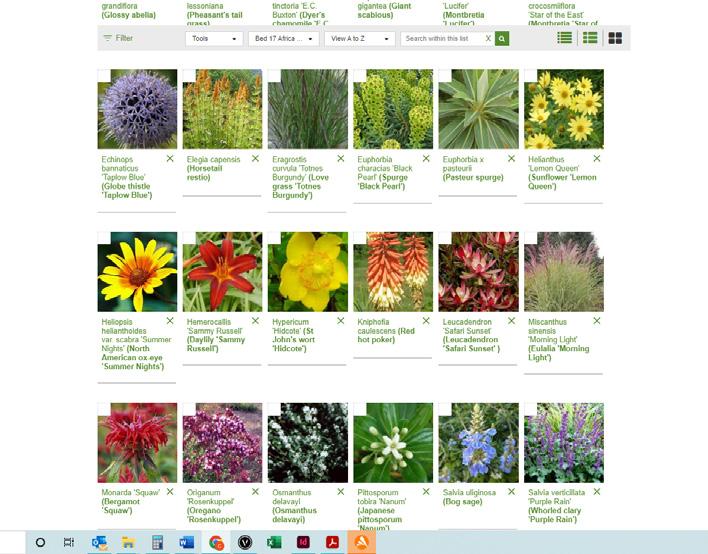Remove Osmanthus delavayi from list
Screen dimensions: 708x554
click(340, 492)
